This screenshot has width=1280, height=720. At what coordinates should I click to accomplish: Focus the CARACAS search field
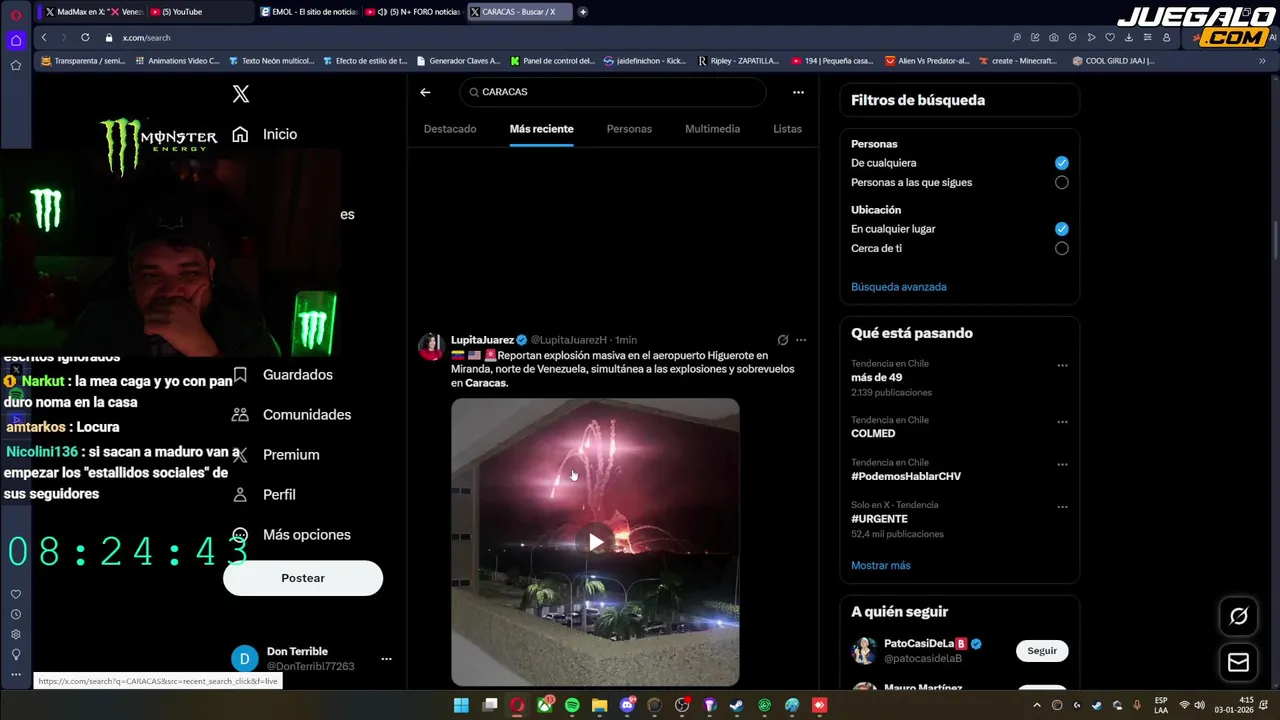[x=613, y=92]
